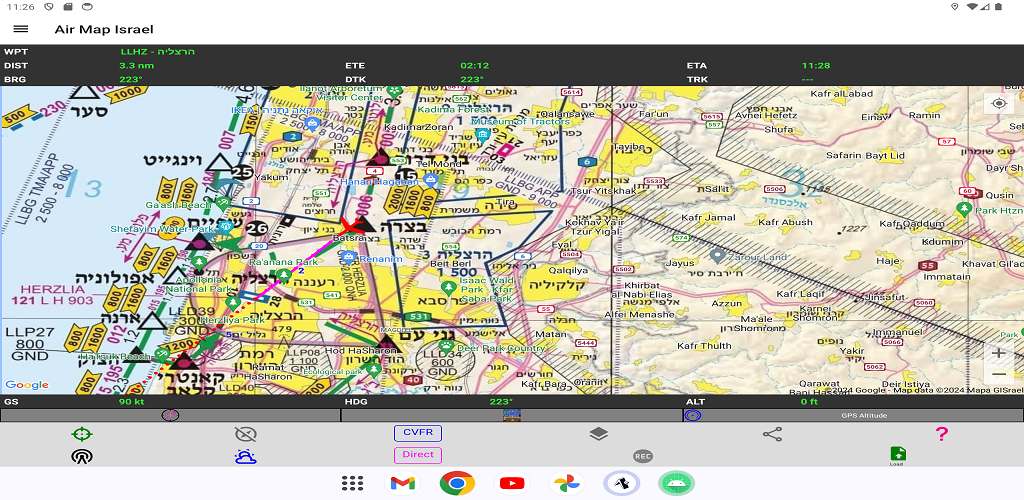The image size is (1024, 500).
Task: Tap my-location button on map
Action: pyautogui.click(x=999, y=103)
